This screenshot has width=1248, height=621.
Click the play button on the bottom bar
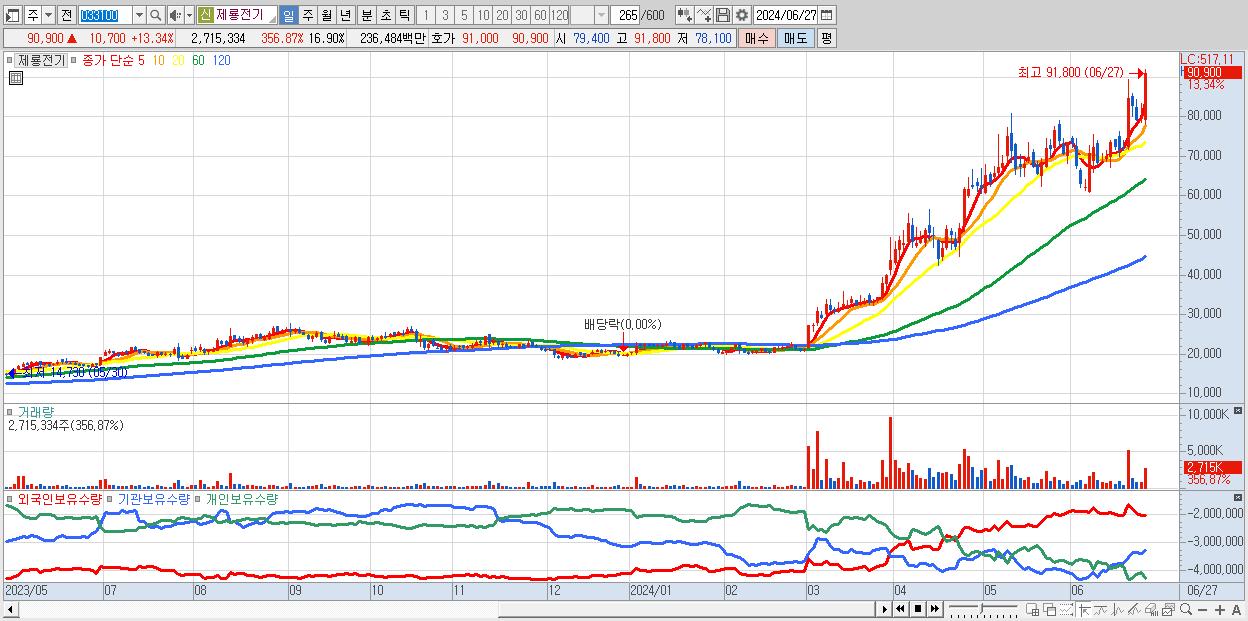[x=884, y=609]
